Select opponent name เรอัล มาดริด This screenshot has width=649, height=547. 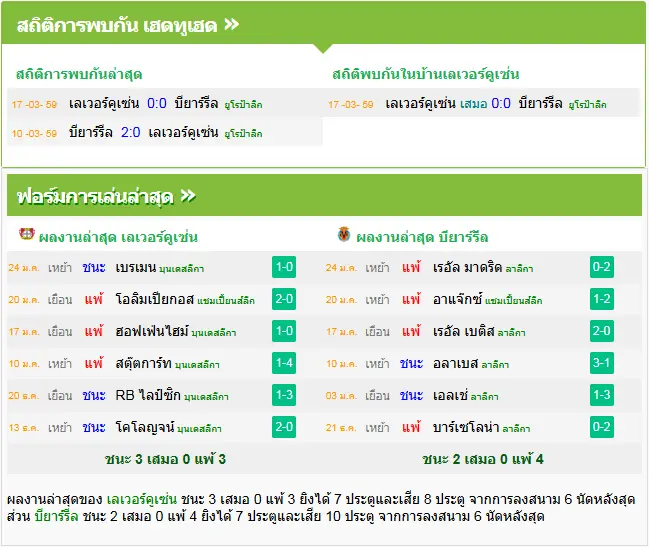pos(467,267)
